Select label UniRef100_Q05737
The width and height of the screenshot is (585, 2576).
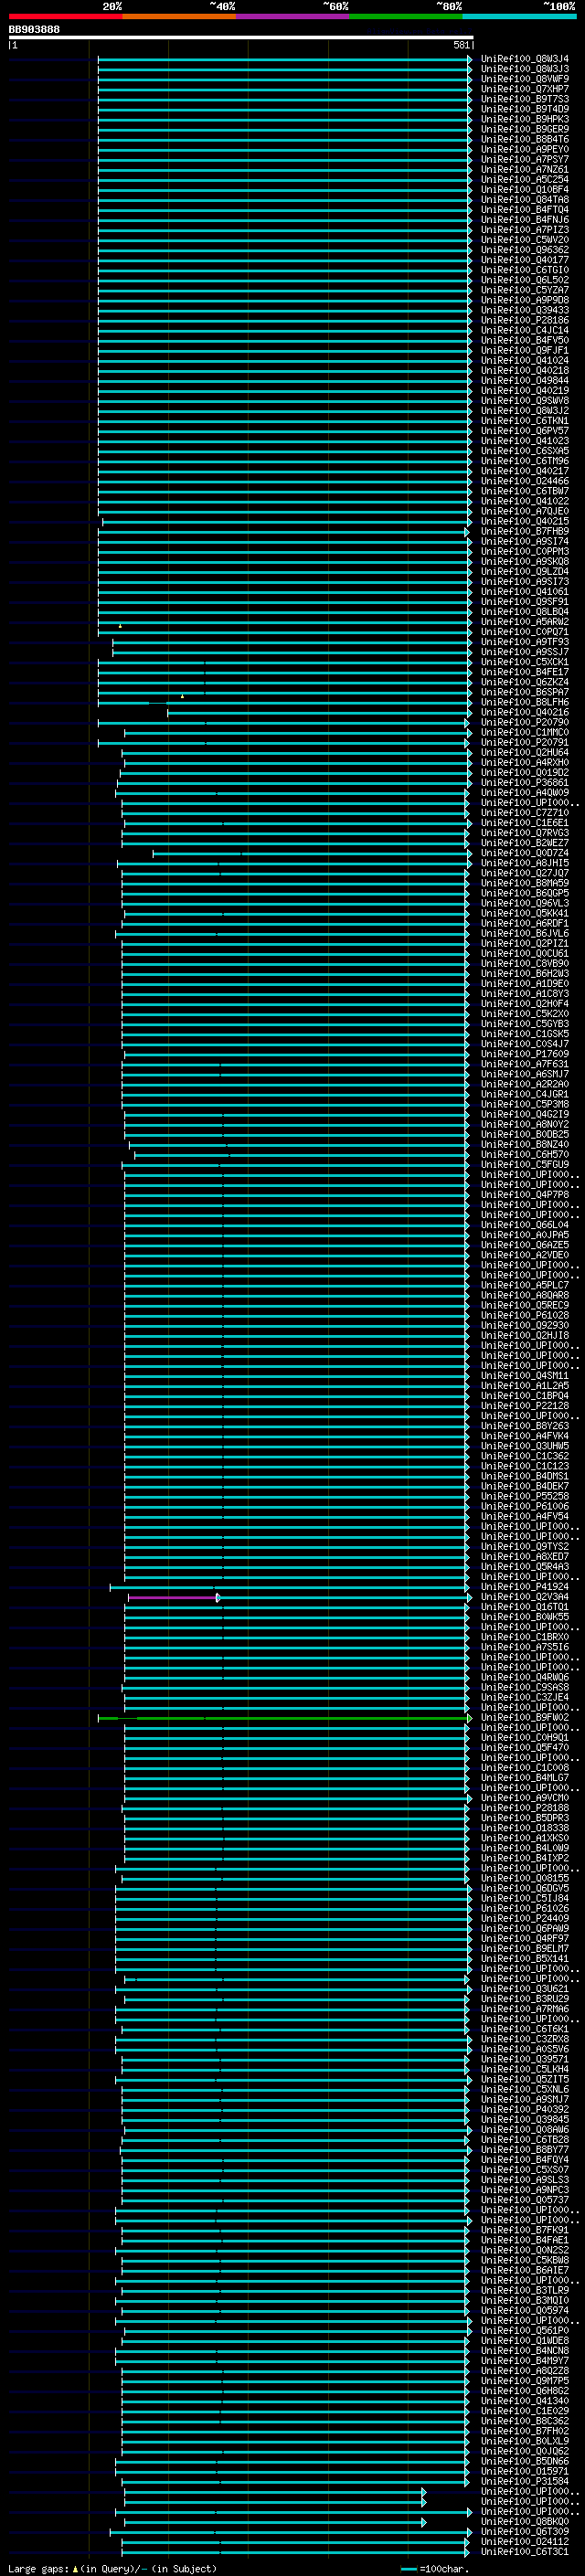[525, 2200]
